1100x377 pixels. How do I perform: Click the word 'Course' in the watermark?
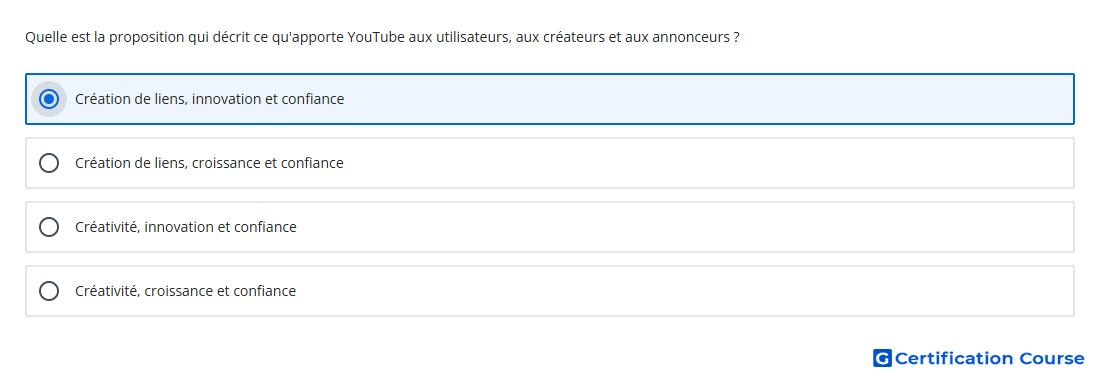1052,358
